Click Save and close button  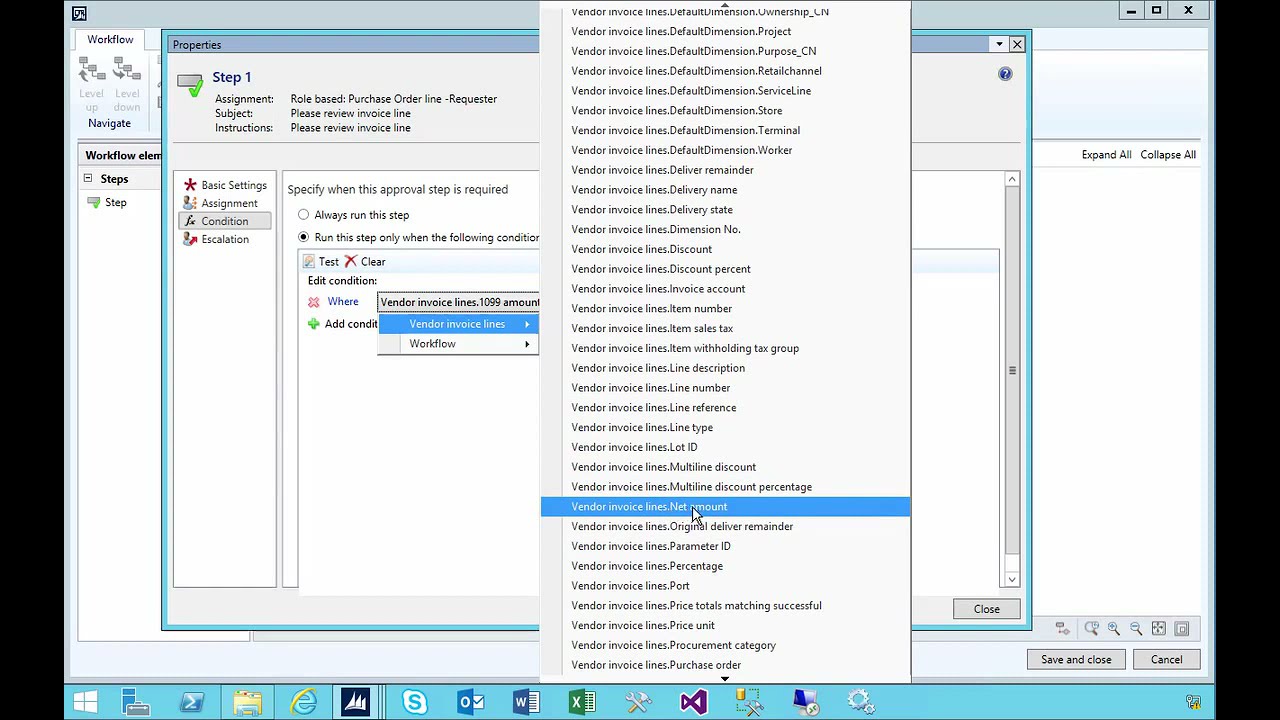[x=1076, y=659]
